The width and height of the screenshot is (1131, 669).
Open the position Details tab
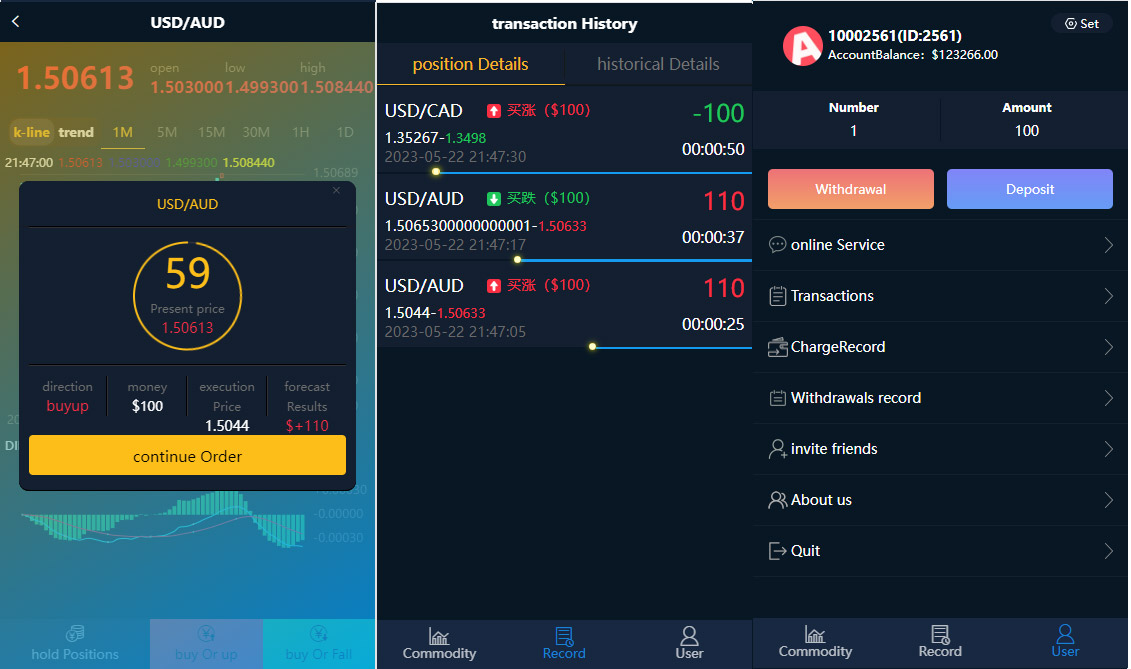pyautogui.click(x=470, y=64)
